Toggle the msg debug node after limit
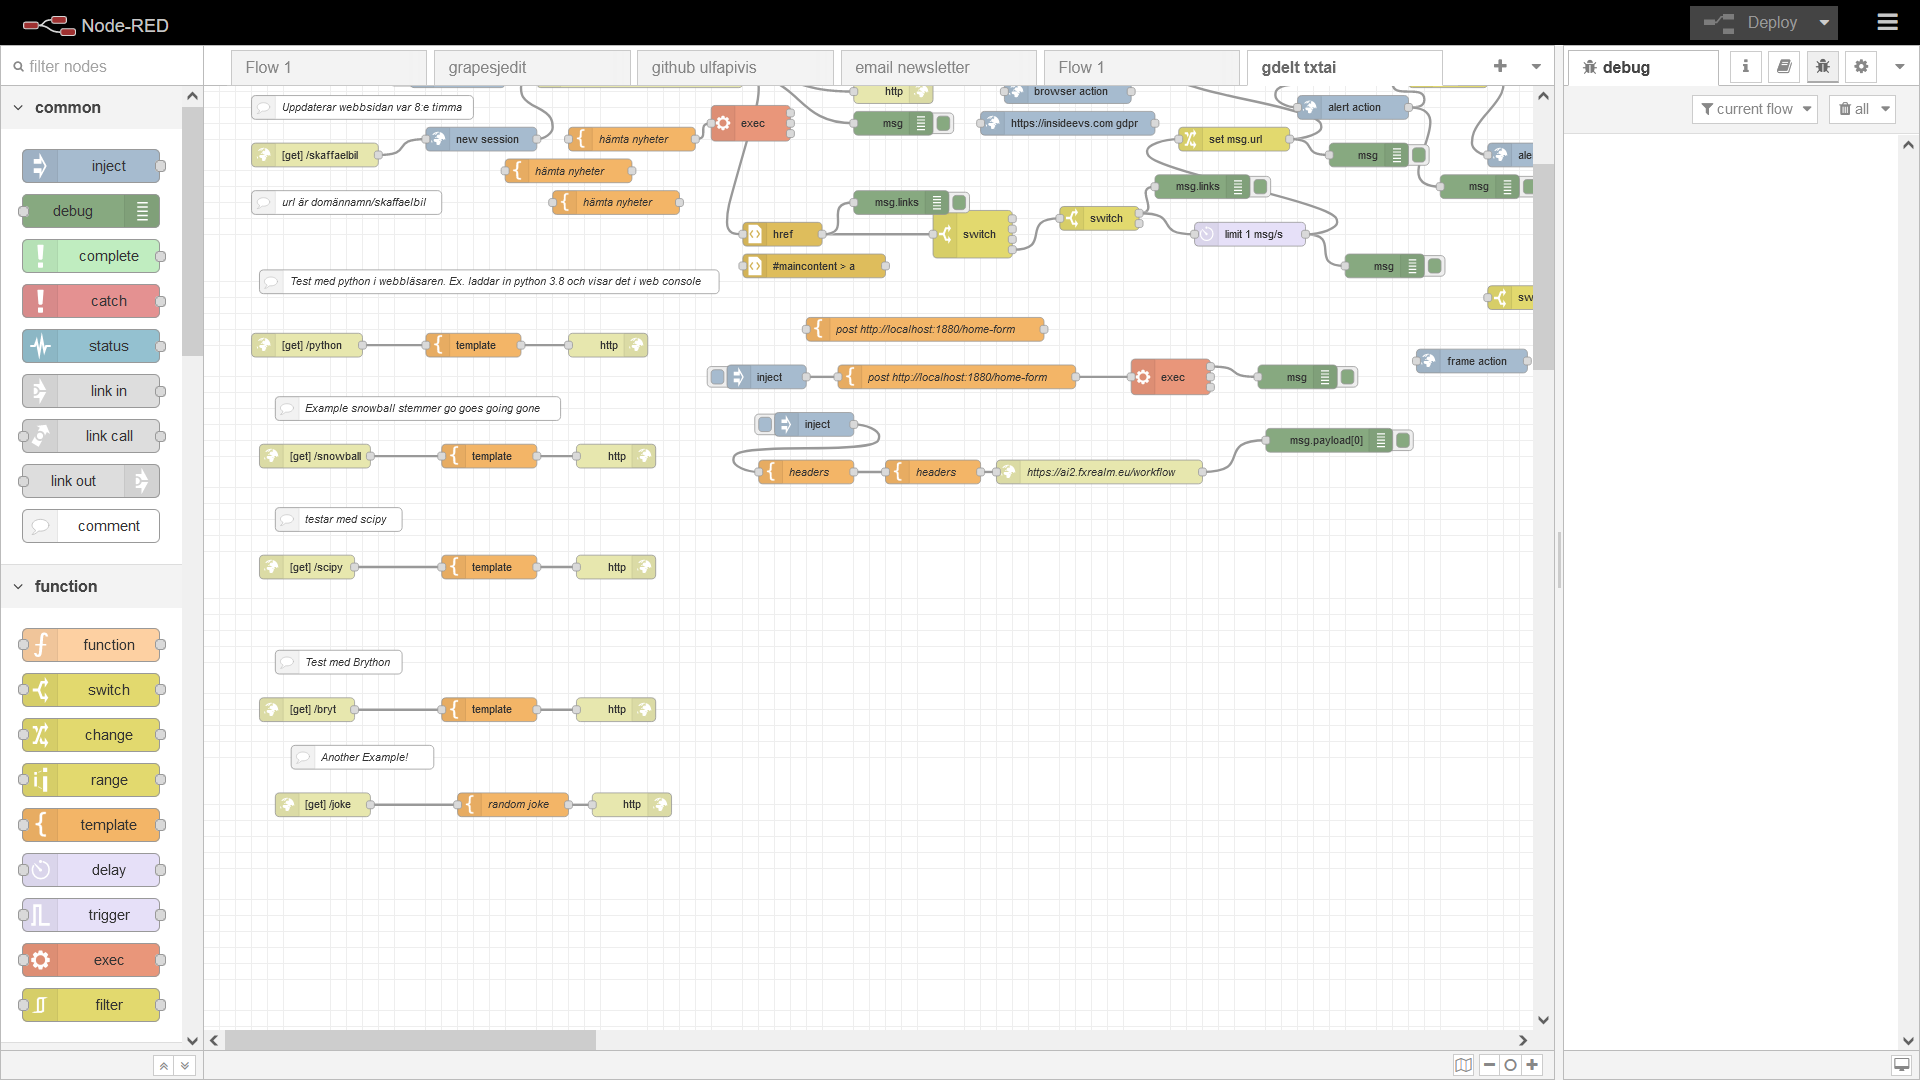 point(1435,266)
